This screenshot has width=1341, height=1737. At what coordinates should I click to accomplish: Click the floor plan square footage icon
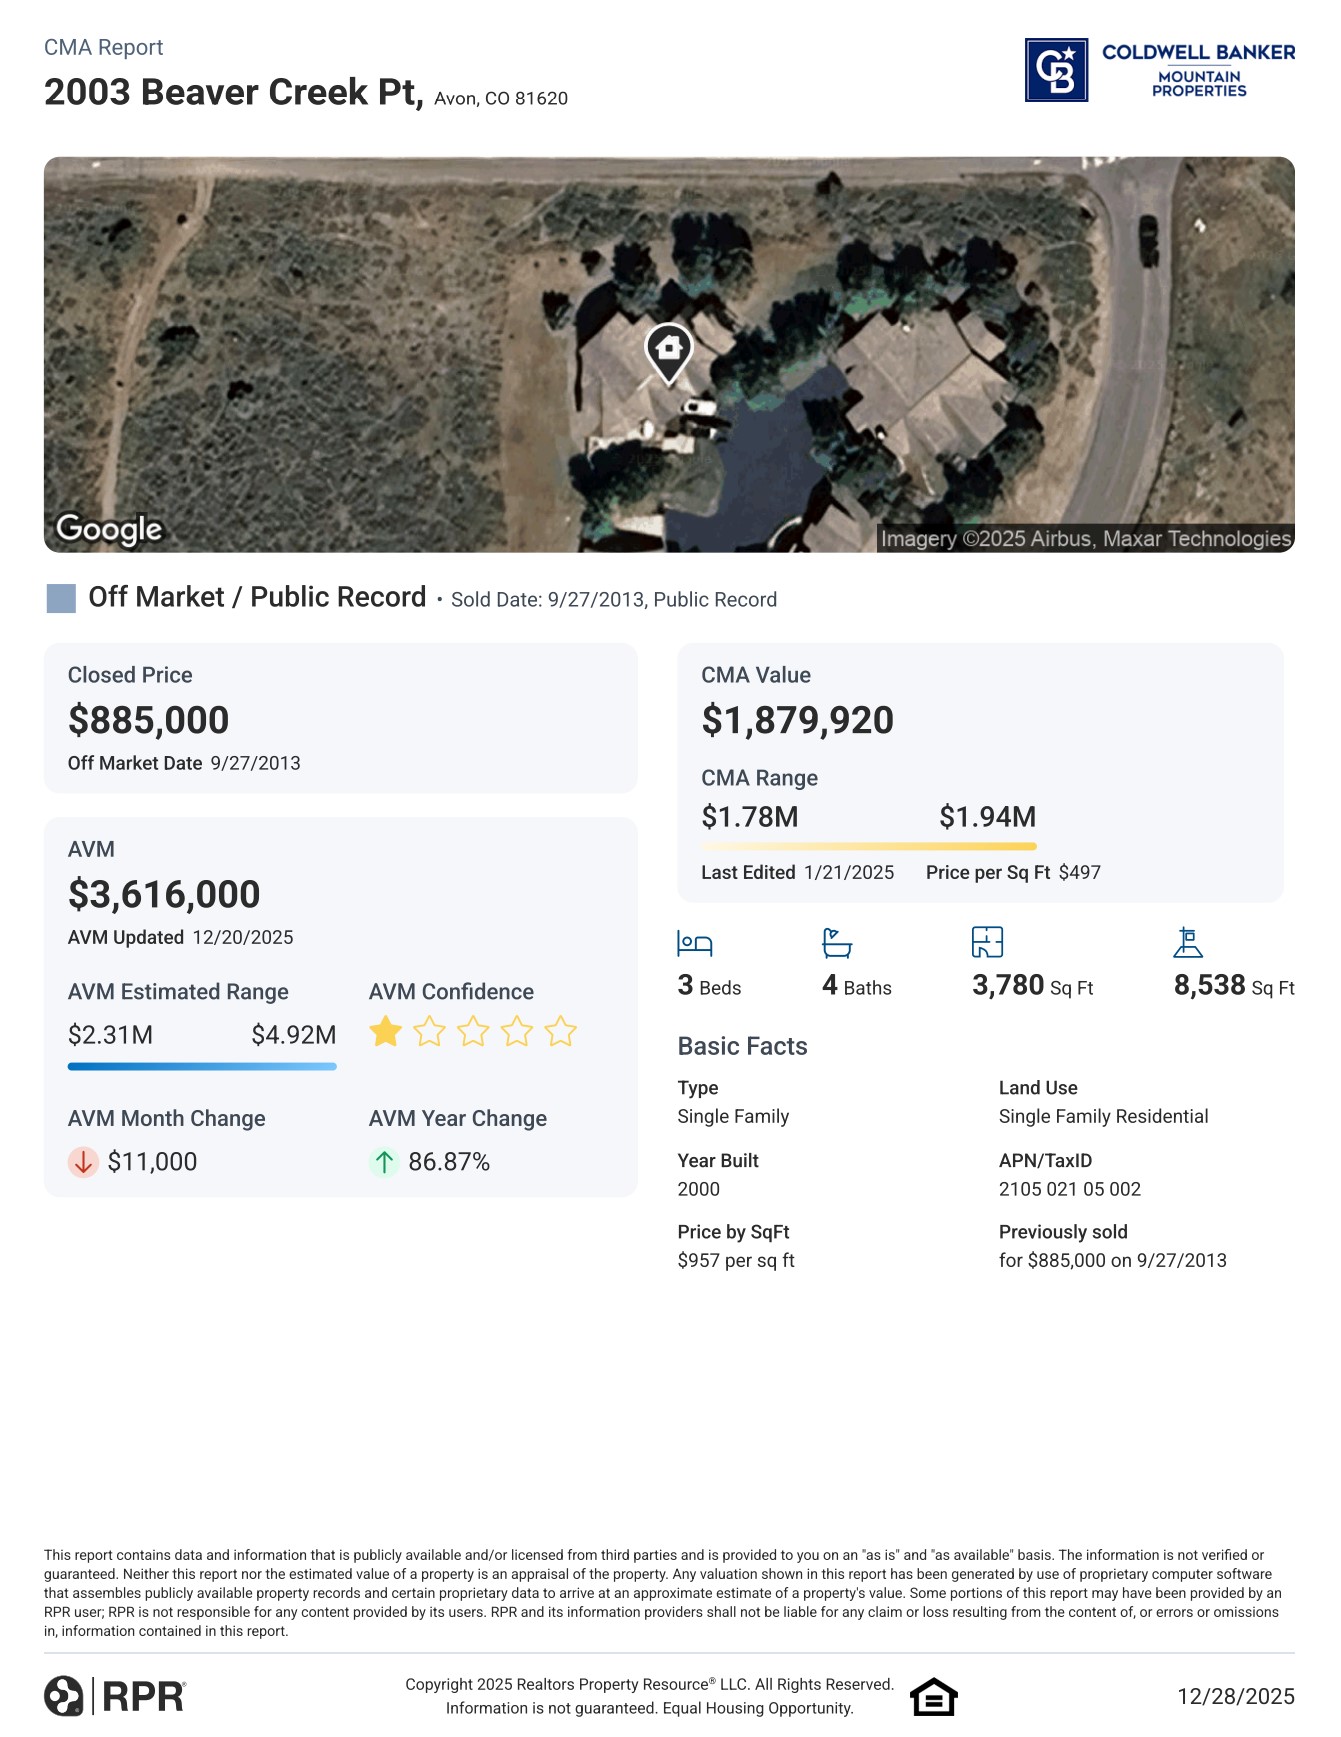click(987, 942)
